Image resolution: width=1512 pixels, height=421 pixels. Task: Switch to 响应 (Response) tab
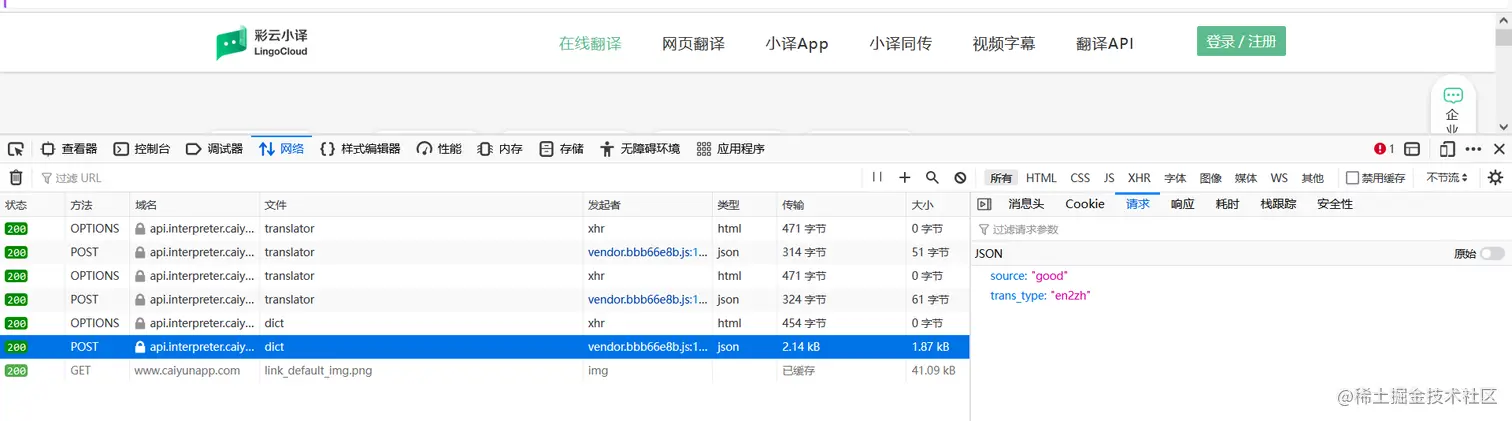pyautogui.click(x=1183, y=204)
